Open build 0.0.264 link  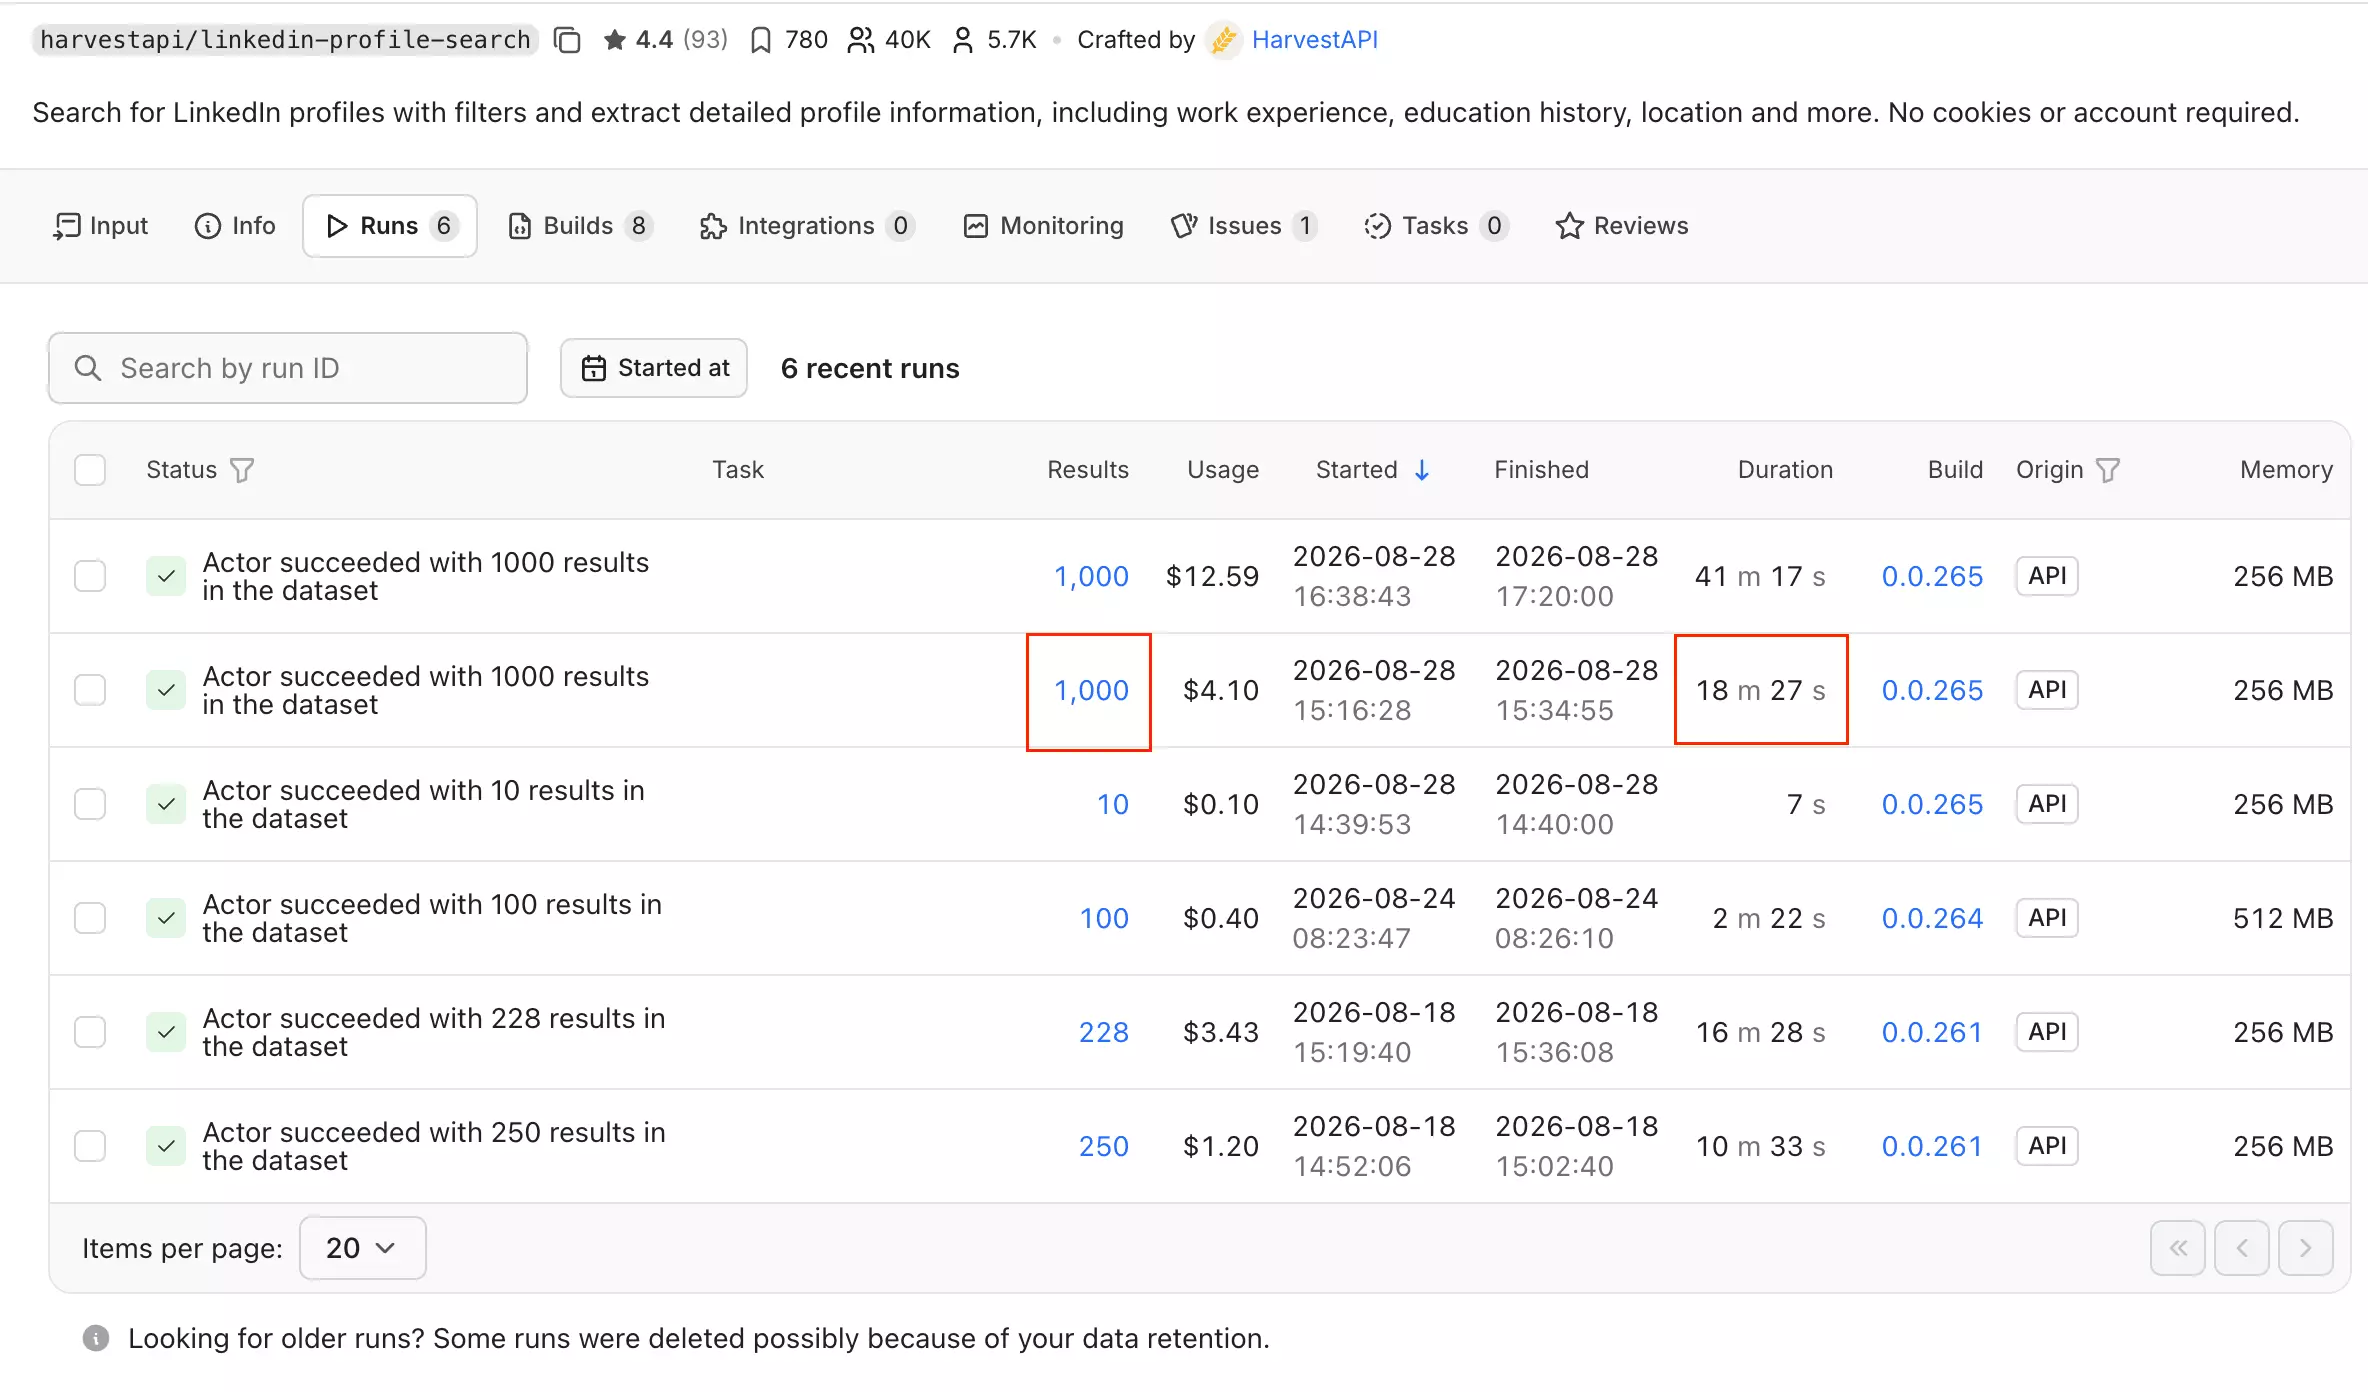1932,918
